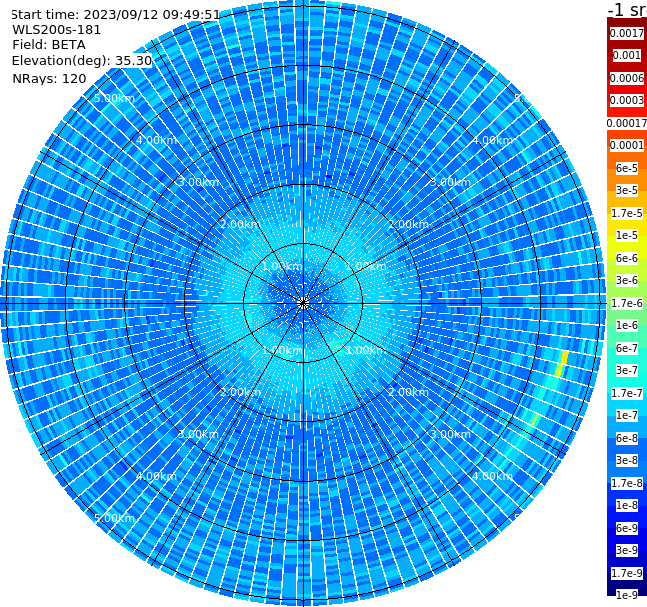Click the 1.7e-8 colorbar label

tap(627, 483)
